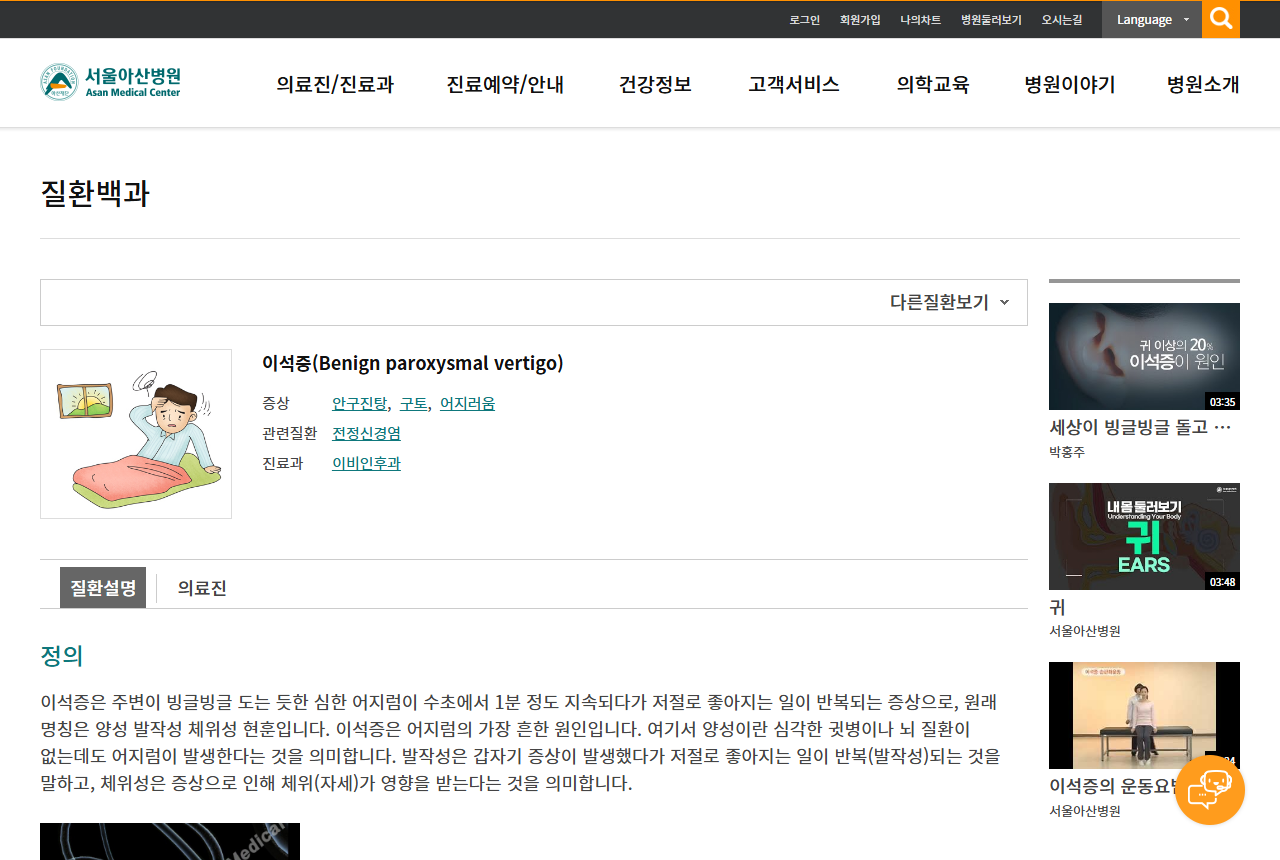Image resolution: width=1280 pixels, height=860 pixels.
Task: Open the 병원둘러보기 link
Action: tap(991, 20)
